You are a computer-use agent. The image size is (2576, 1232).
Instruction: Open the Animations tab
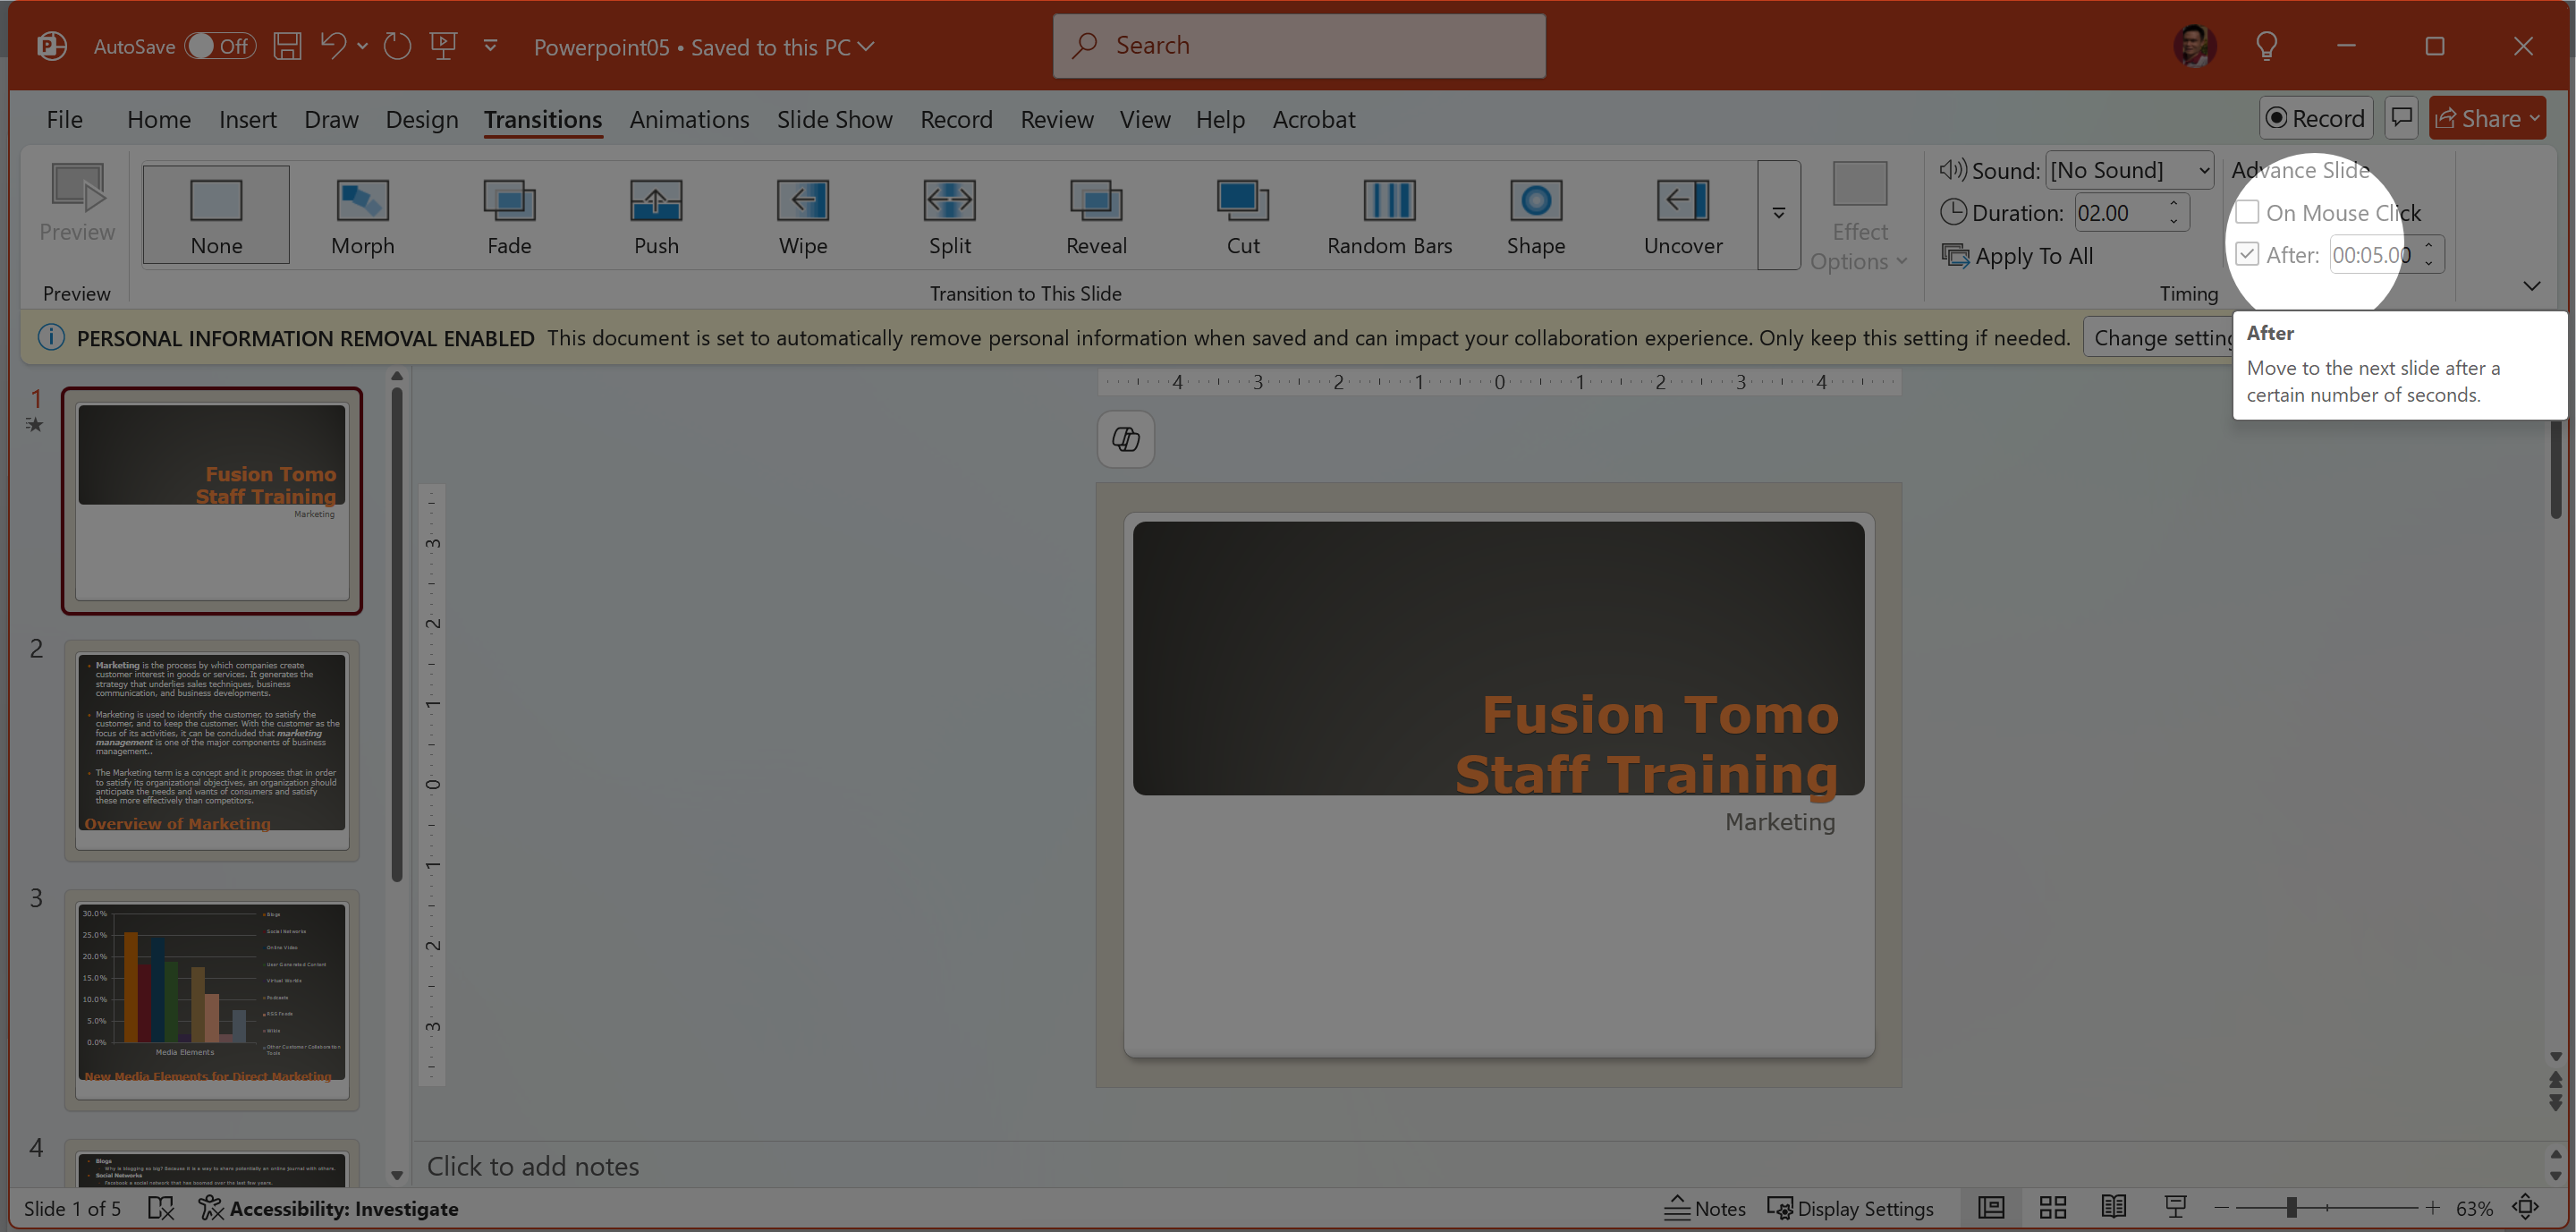(x=689, y=119)
